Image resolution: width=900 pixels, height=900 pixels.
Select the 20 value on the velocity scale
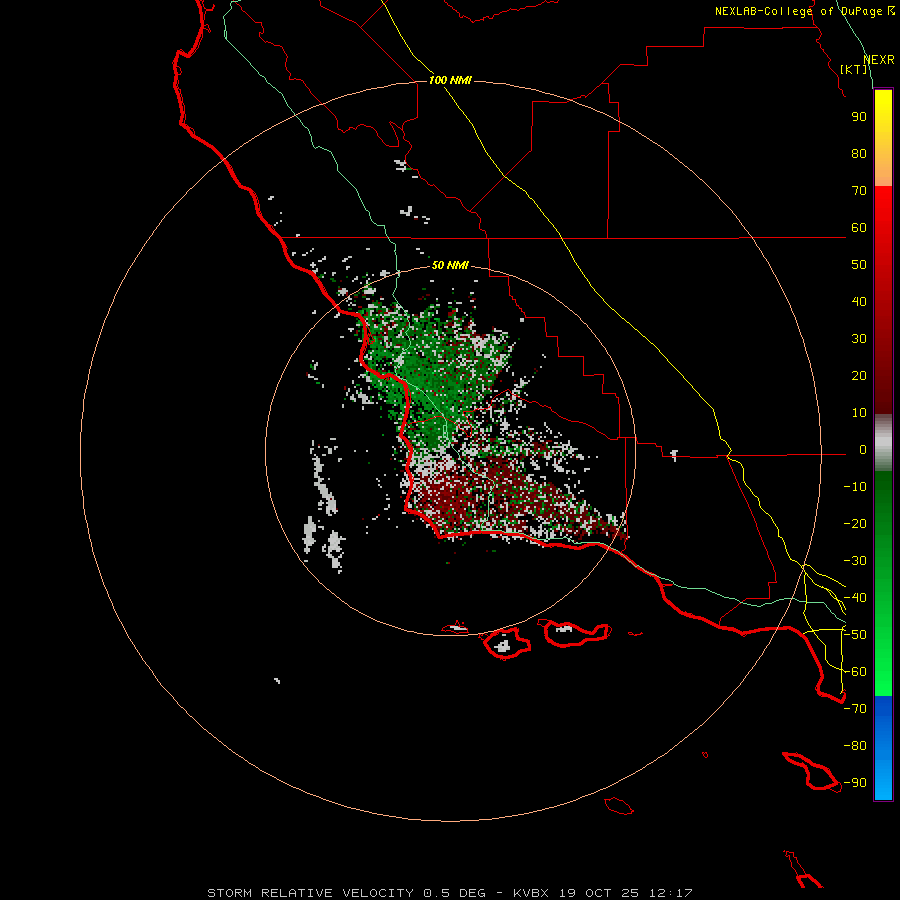coord(859,375)
